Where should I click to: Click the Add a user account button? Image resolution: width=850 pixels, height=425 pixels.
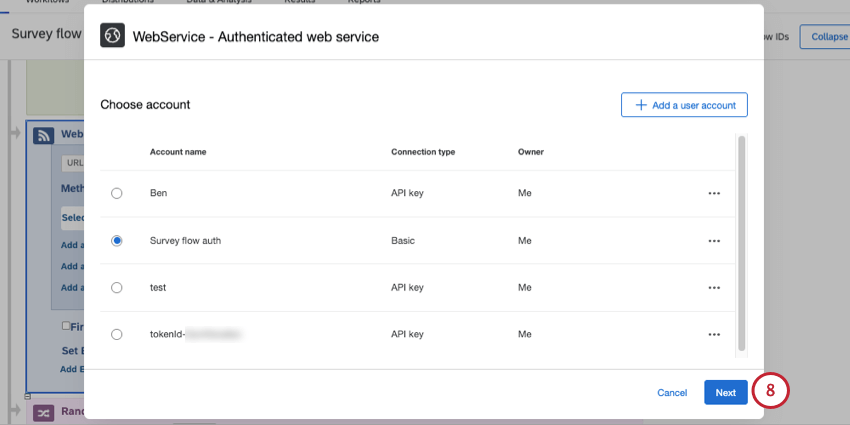[x=684, y=105]
